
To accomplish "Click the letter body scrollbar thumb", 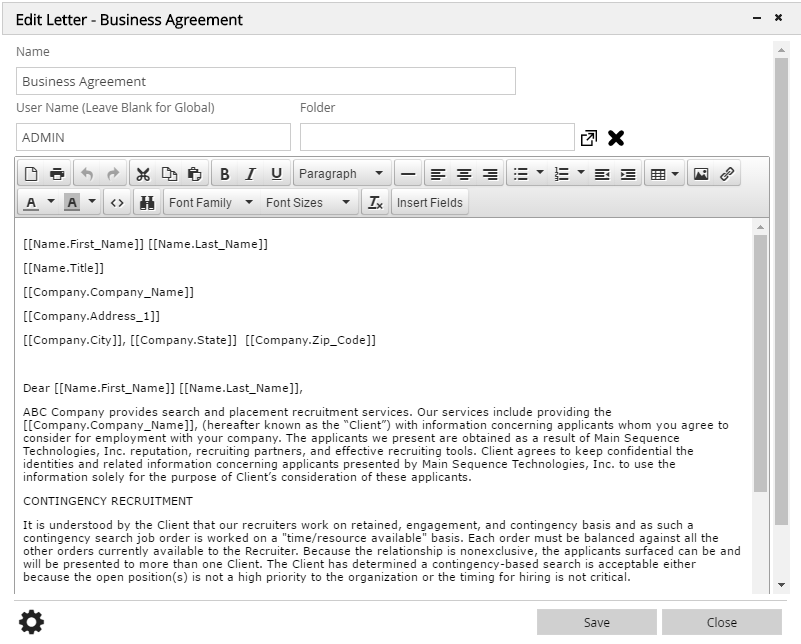I will tap(760, 364).
